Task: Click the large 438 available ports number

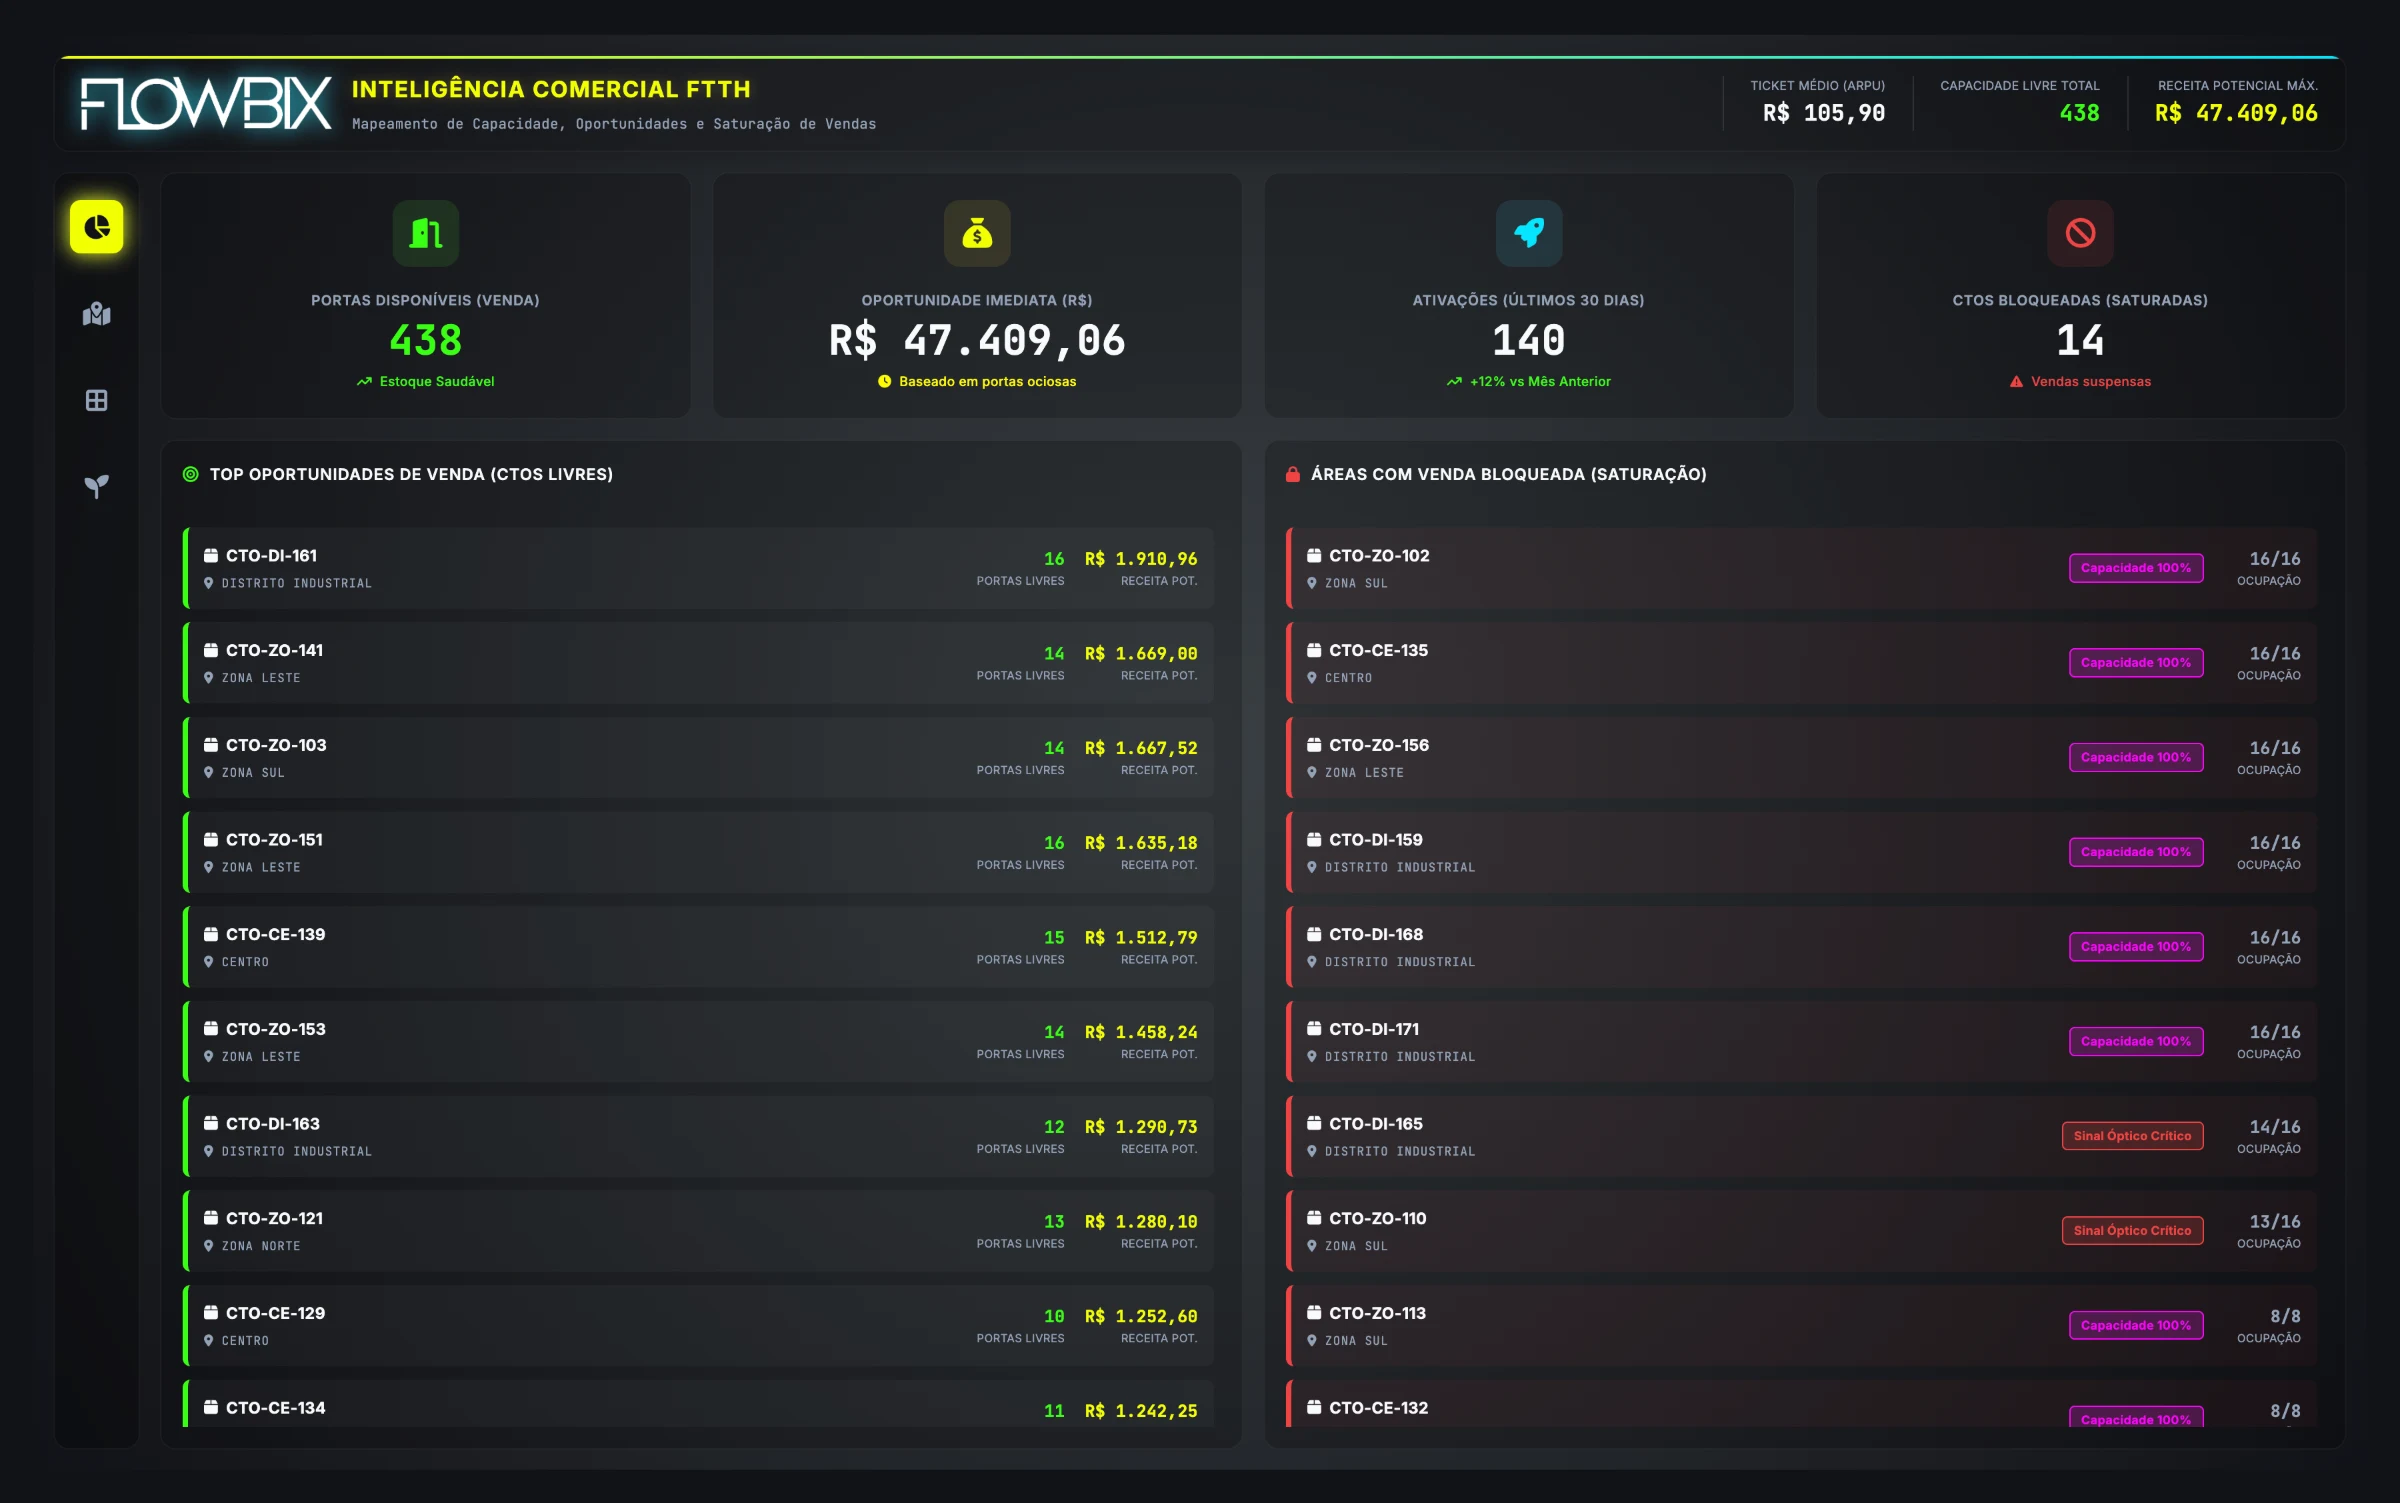Action: [426, 341]
